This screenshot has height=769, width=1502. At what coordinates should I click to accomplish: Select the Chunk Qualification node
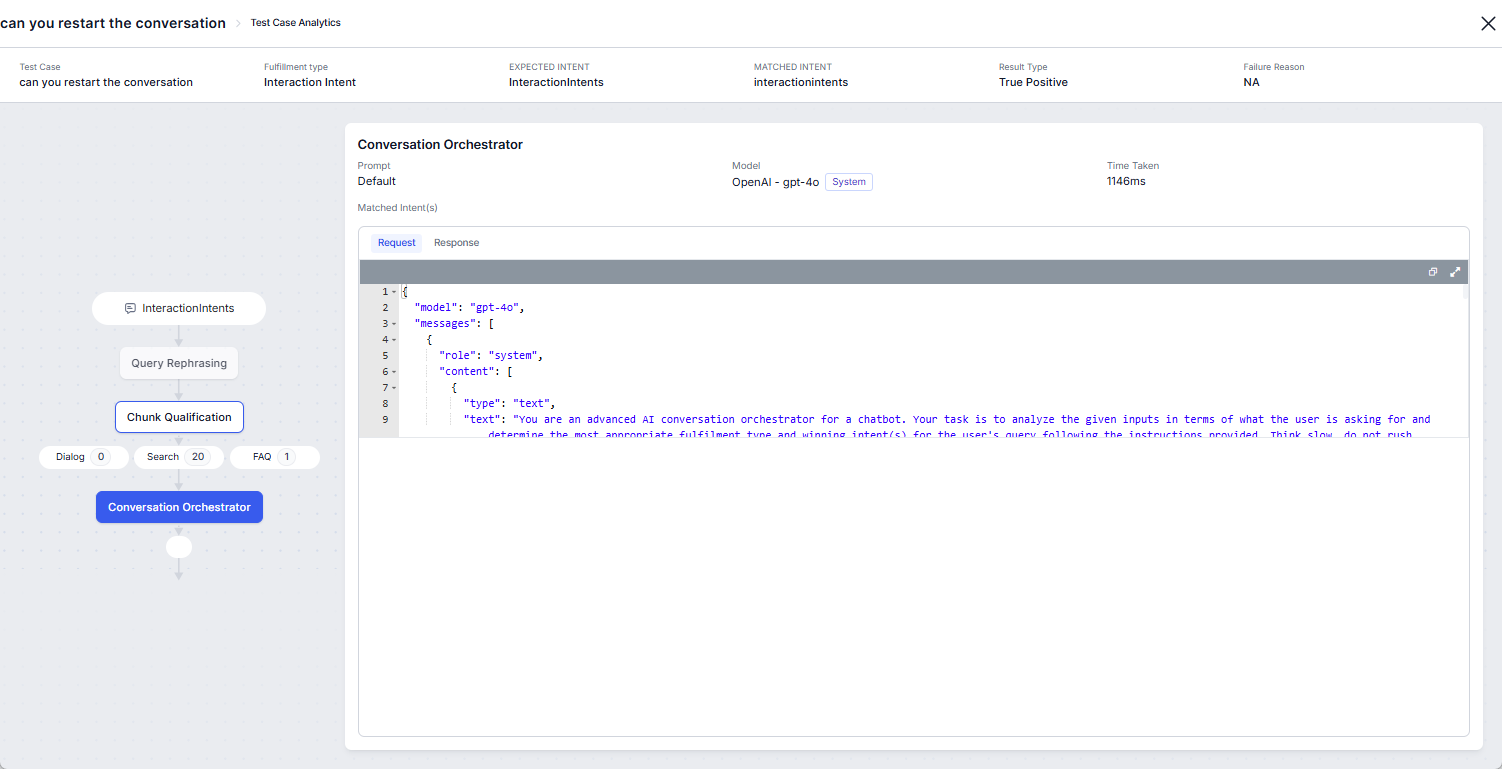179,417
